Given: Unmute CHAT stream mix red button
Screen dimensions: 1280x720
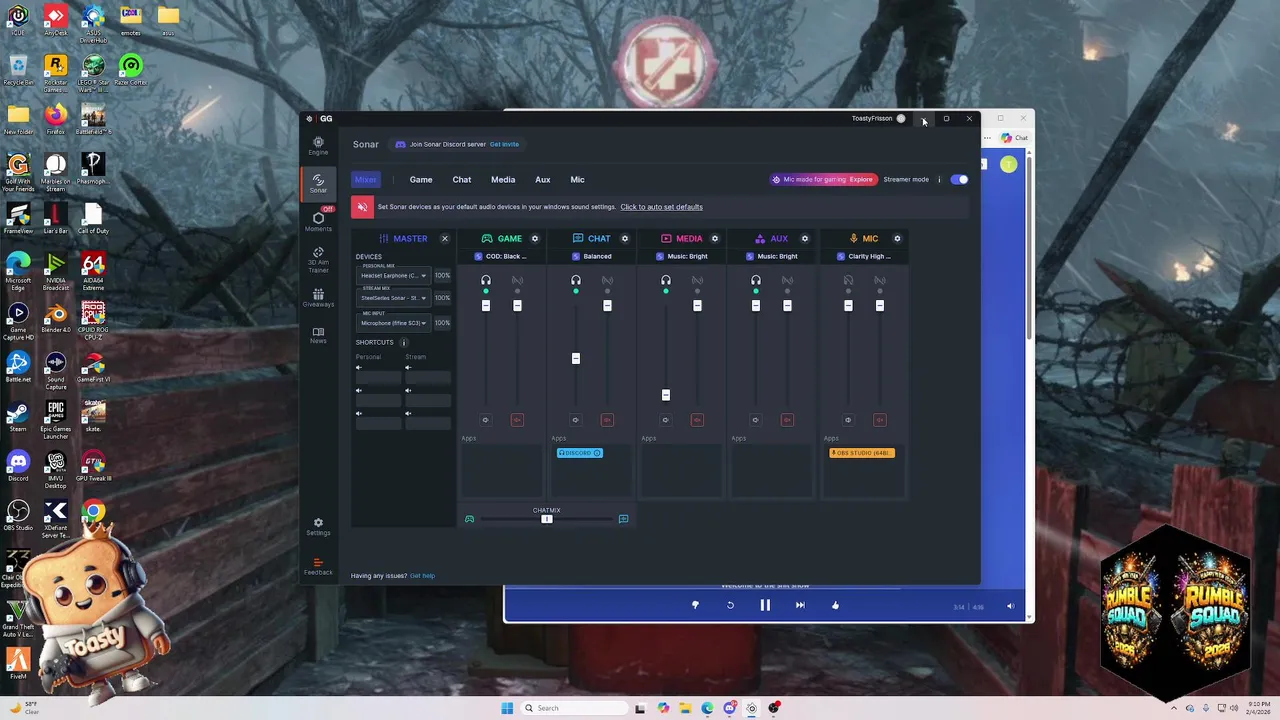Looking at the screenshot, I should pos(607,420).
